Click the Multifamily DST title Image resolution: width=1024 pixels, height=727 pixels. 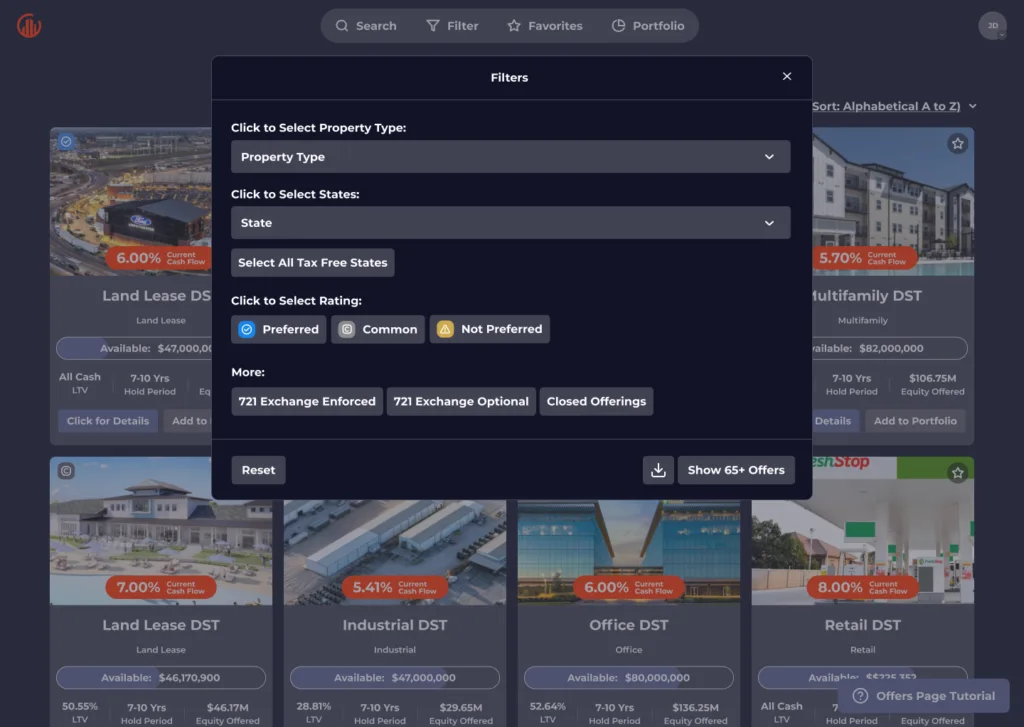pyautogui.click(x=867, y=296)
